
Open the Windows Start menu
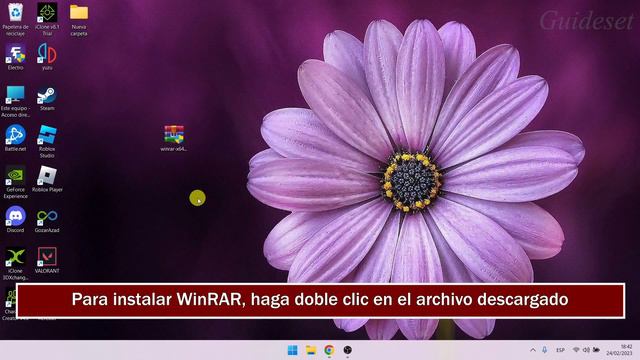point(293,350)
